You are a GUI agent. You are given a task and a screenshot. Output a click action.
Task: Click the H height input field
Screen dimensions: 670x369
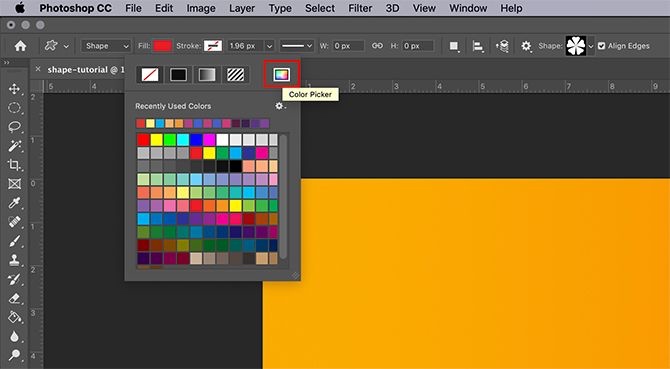tap(417, 46)
